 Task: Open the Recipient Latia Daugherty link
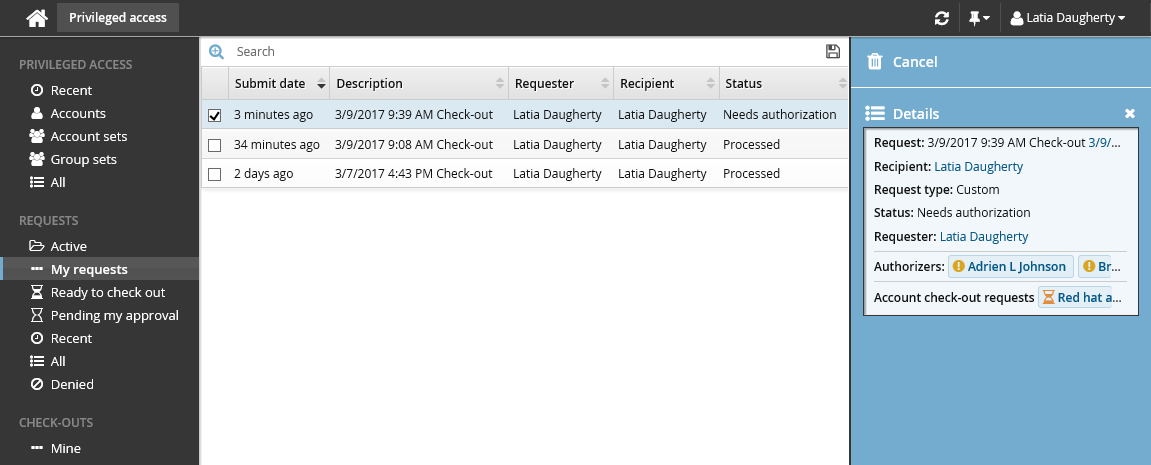[x=978, y=166]
